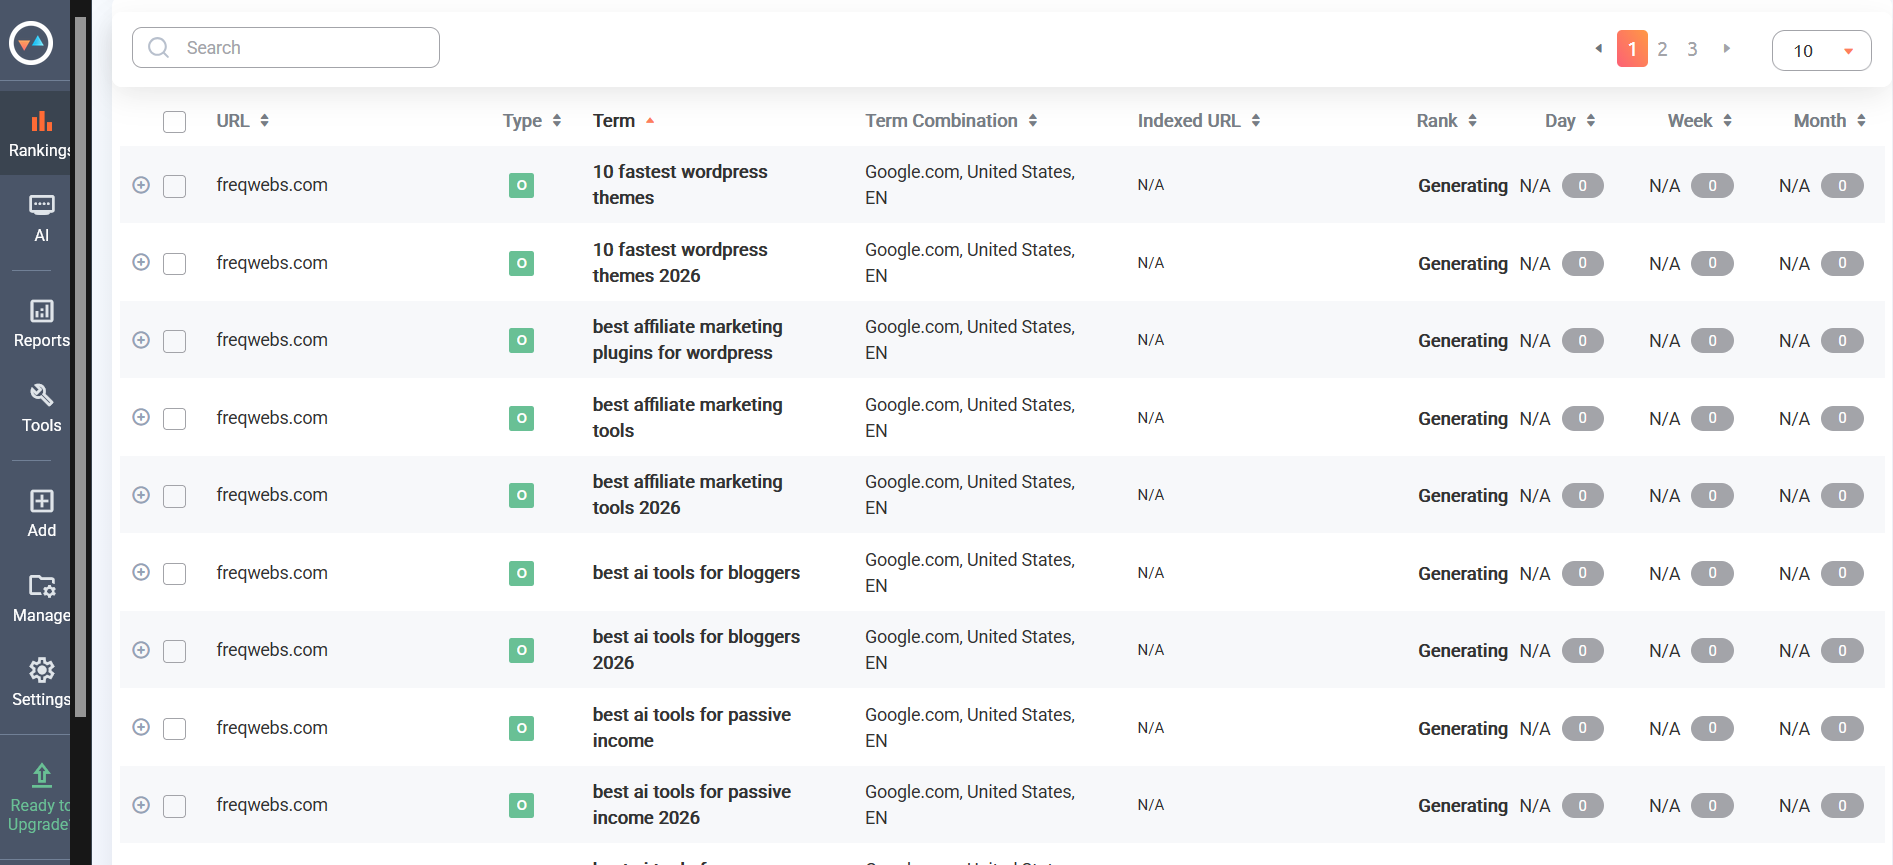The width and height of the screenshot is (1893, 865).
Task: Expand row 'best ai tools for bloggers' details
Action: [141, 572]
